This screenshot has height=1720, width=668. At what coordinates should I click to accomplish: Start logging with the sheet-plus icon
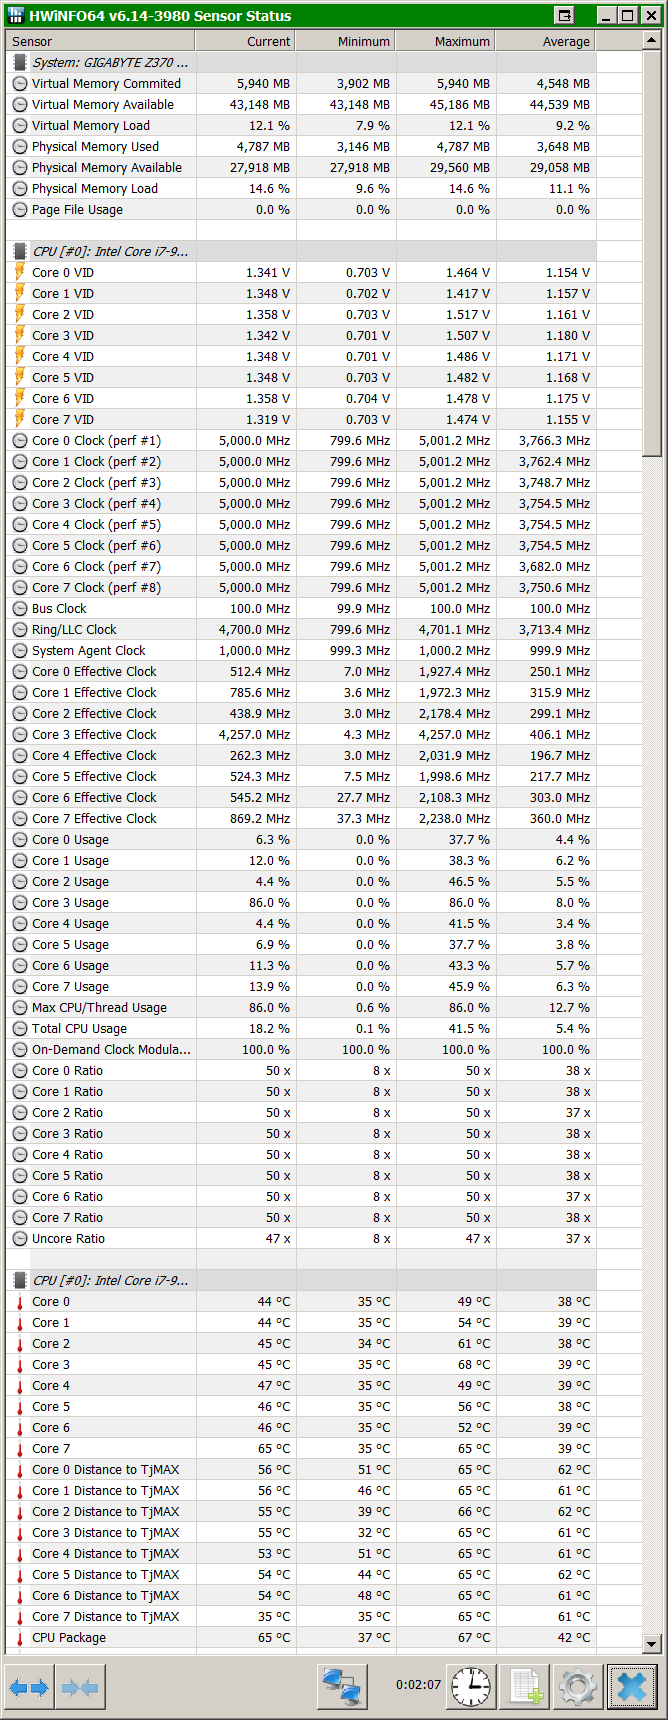[525, 1687]
